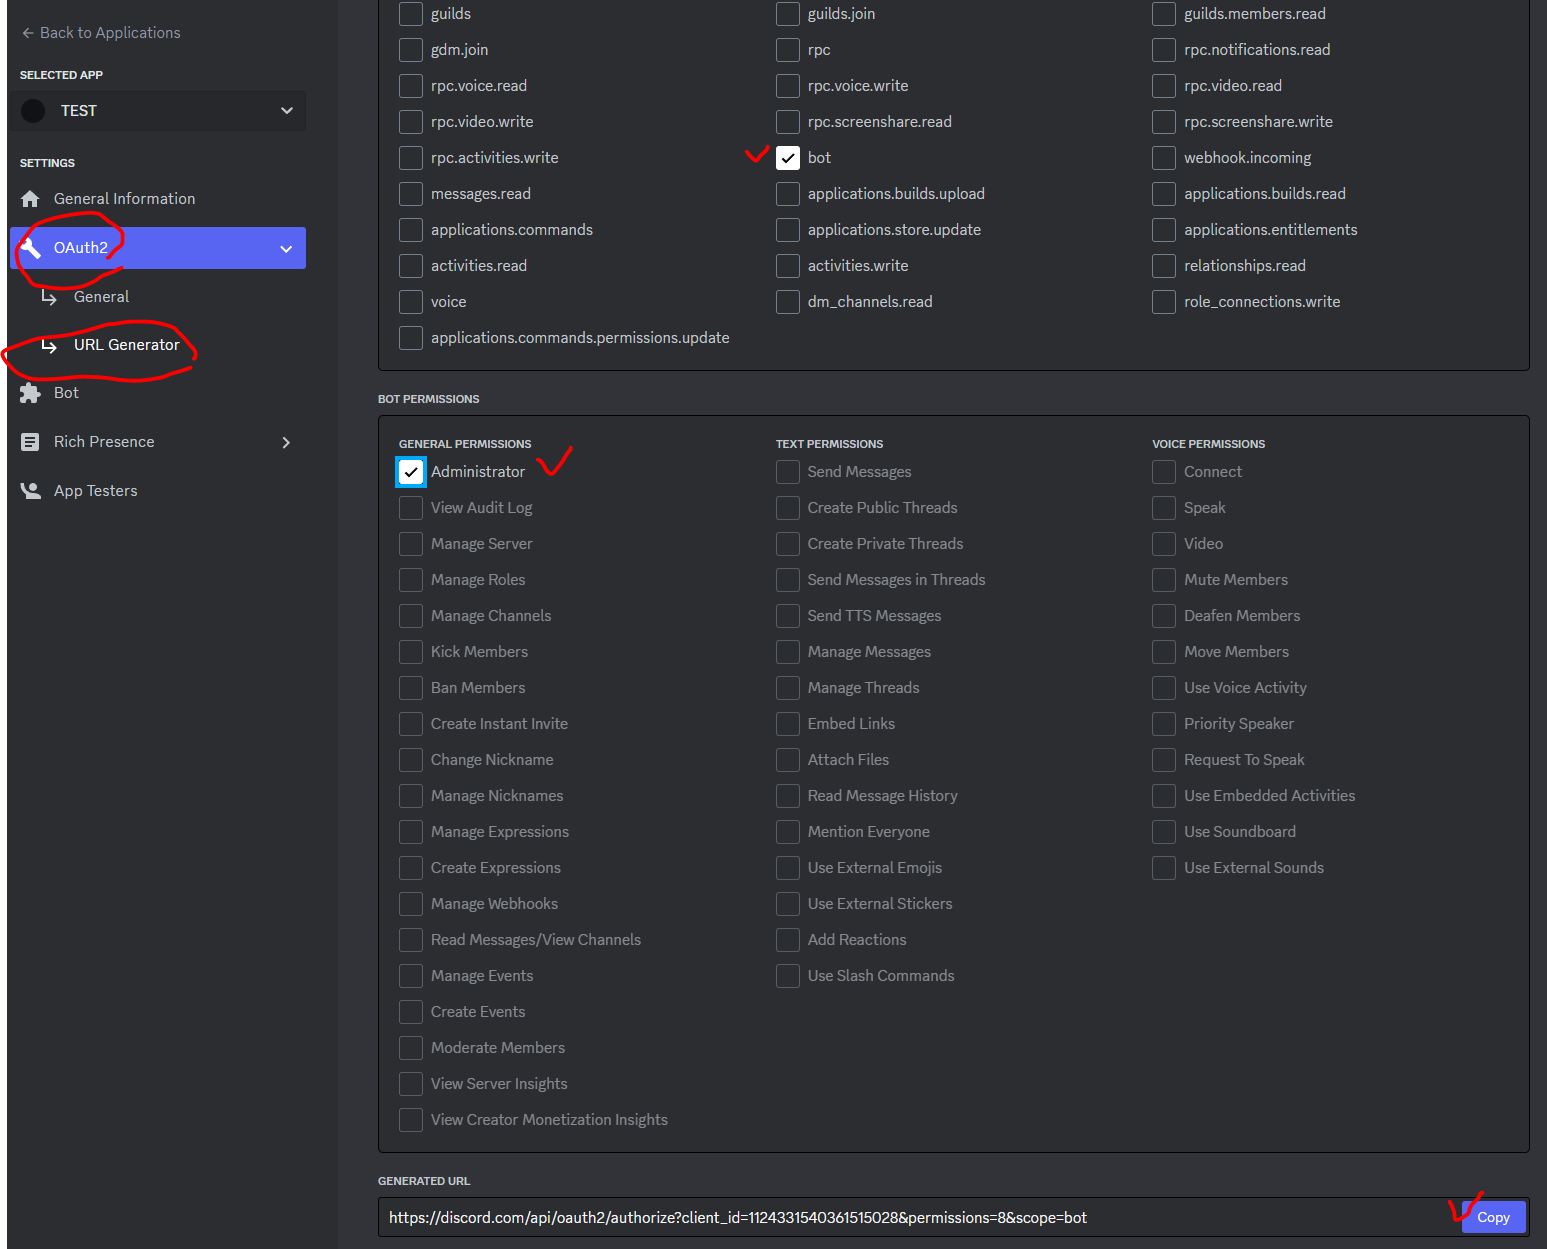This screenshot has width=1547, height=1249.
Task: Click the home icon beside General Information
Action: pyautogui.click(x=30, y=199)
